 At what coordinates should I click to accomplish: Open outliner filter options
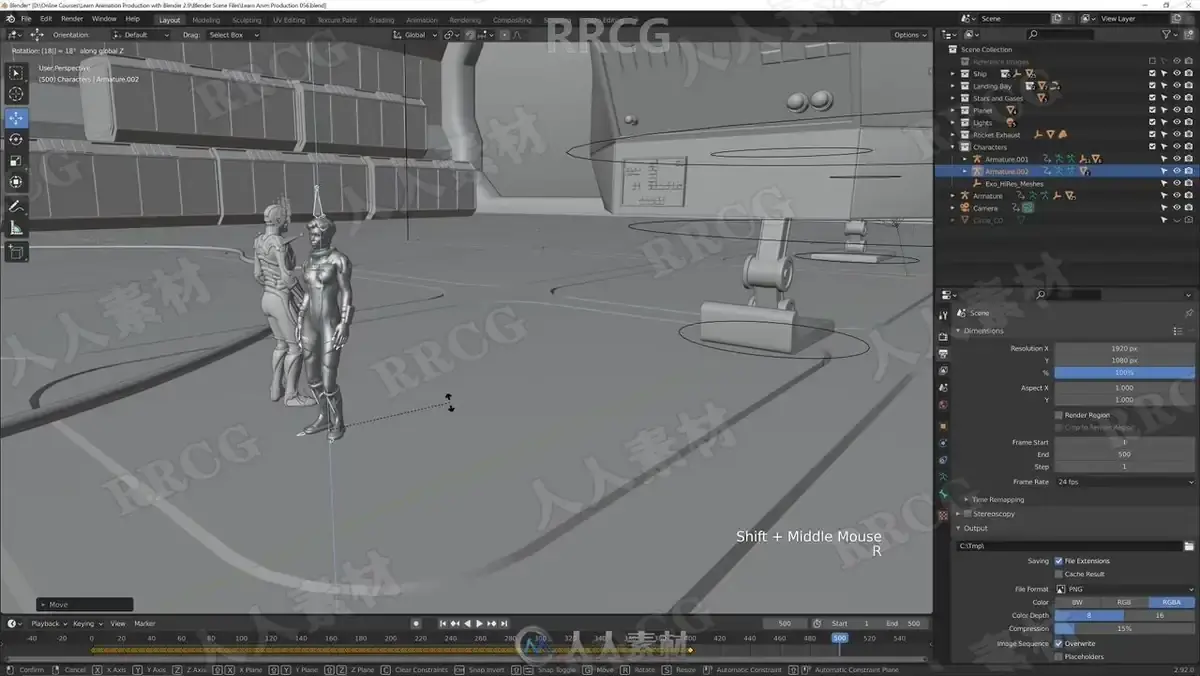point(1169,34)
